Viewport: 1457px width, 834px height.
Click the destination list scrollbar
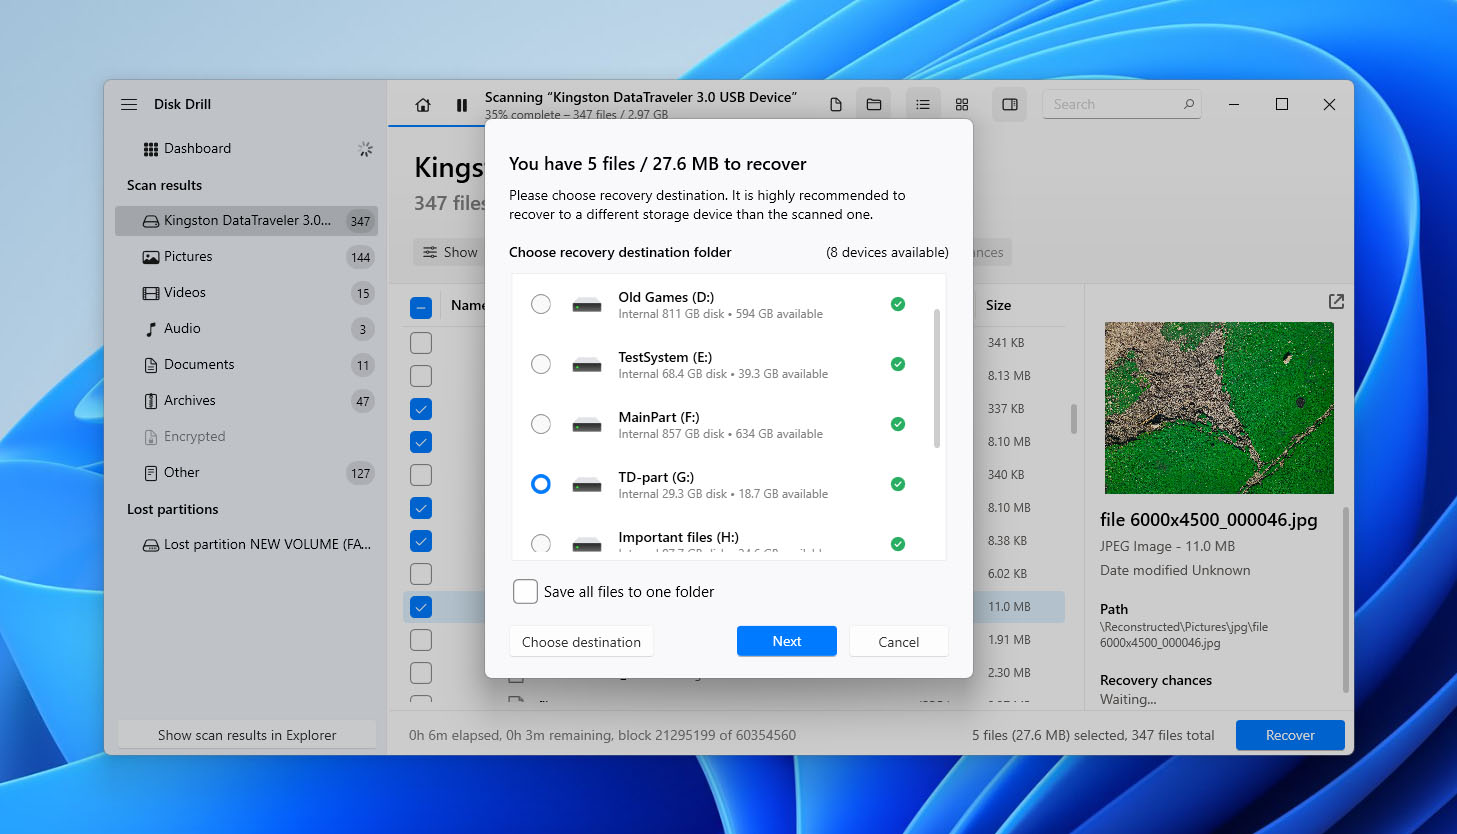937,378
